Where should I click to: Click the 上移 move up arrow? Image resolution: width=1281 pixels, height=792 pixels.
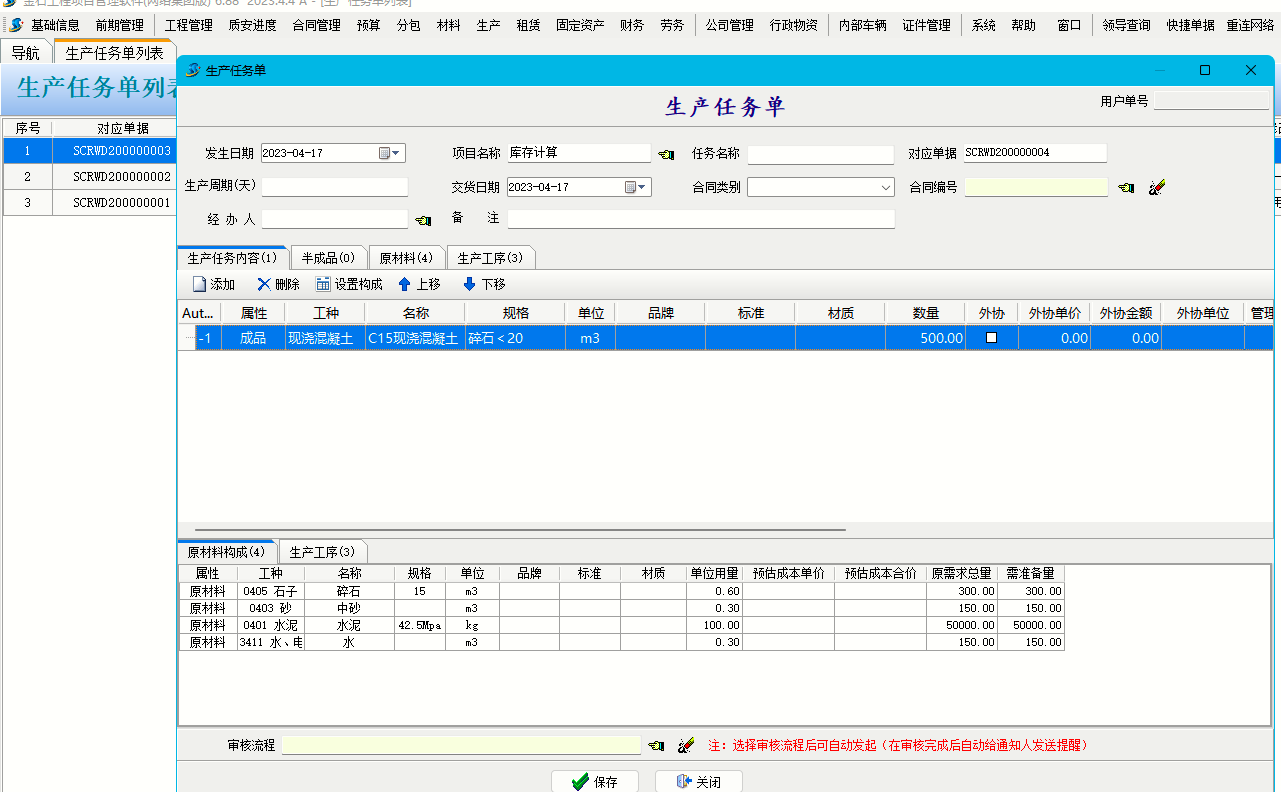(405, 285)
